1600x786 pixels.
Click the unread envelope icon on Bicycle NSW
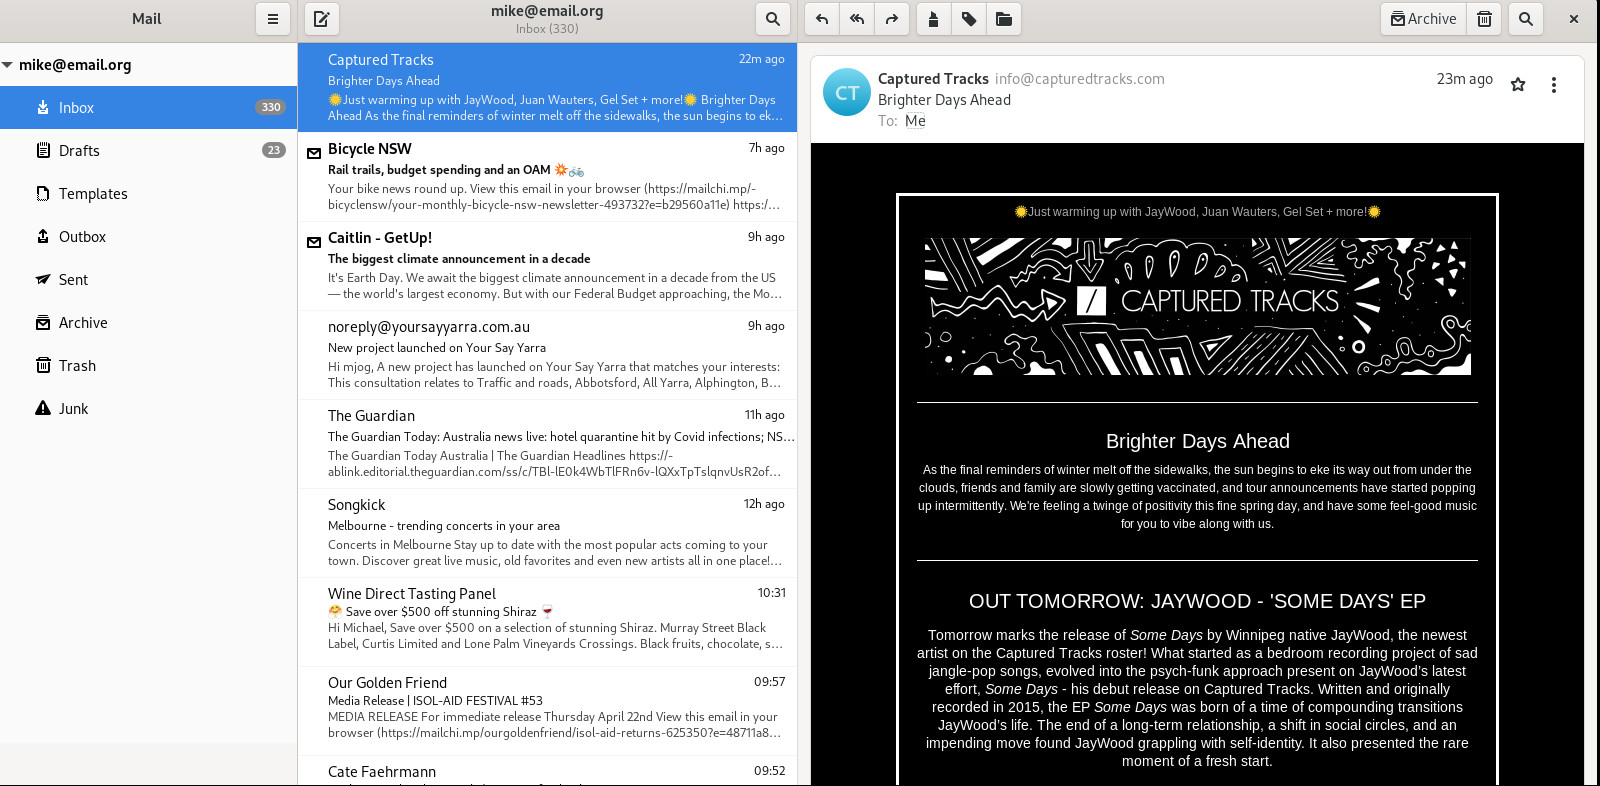(x=314, y=153)
